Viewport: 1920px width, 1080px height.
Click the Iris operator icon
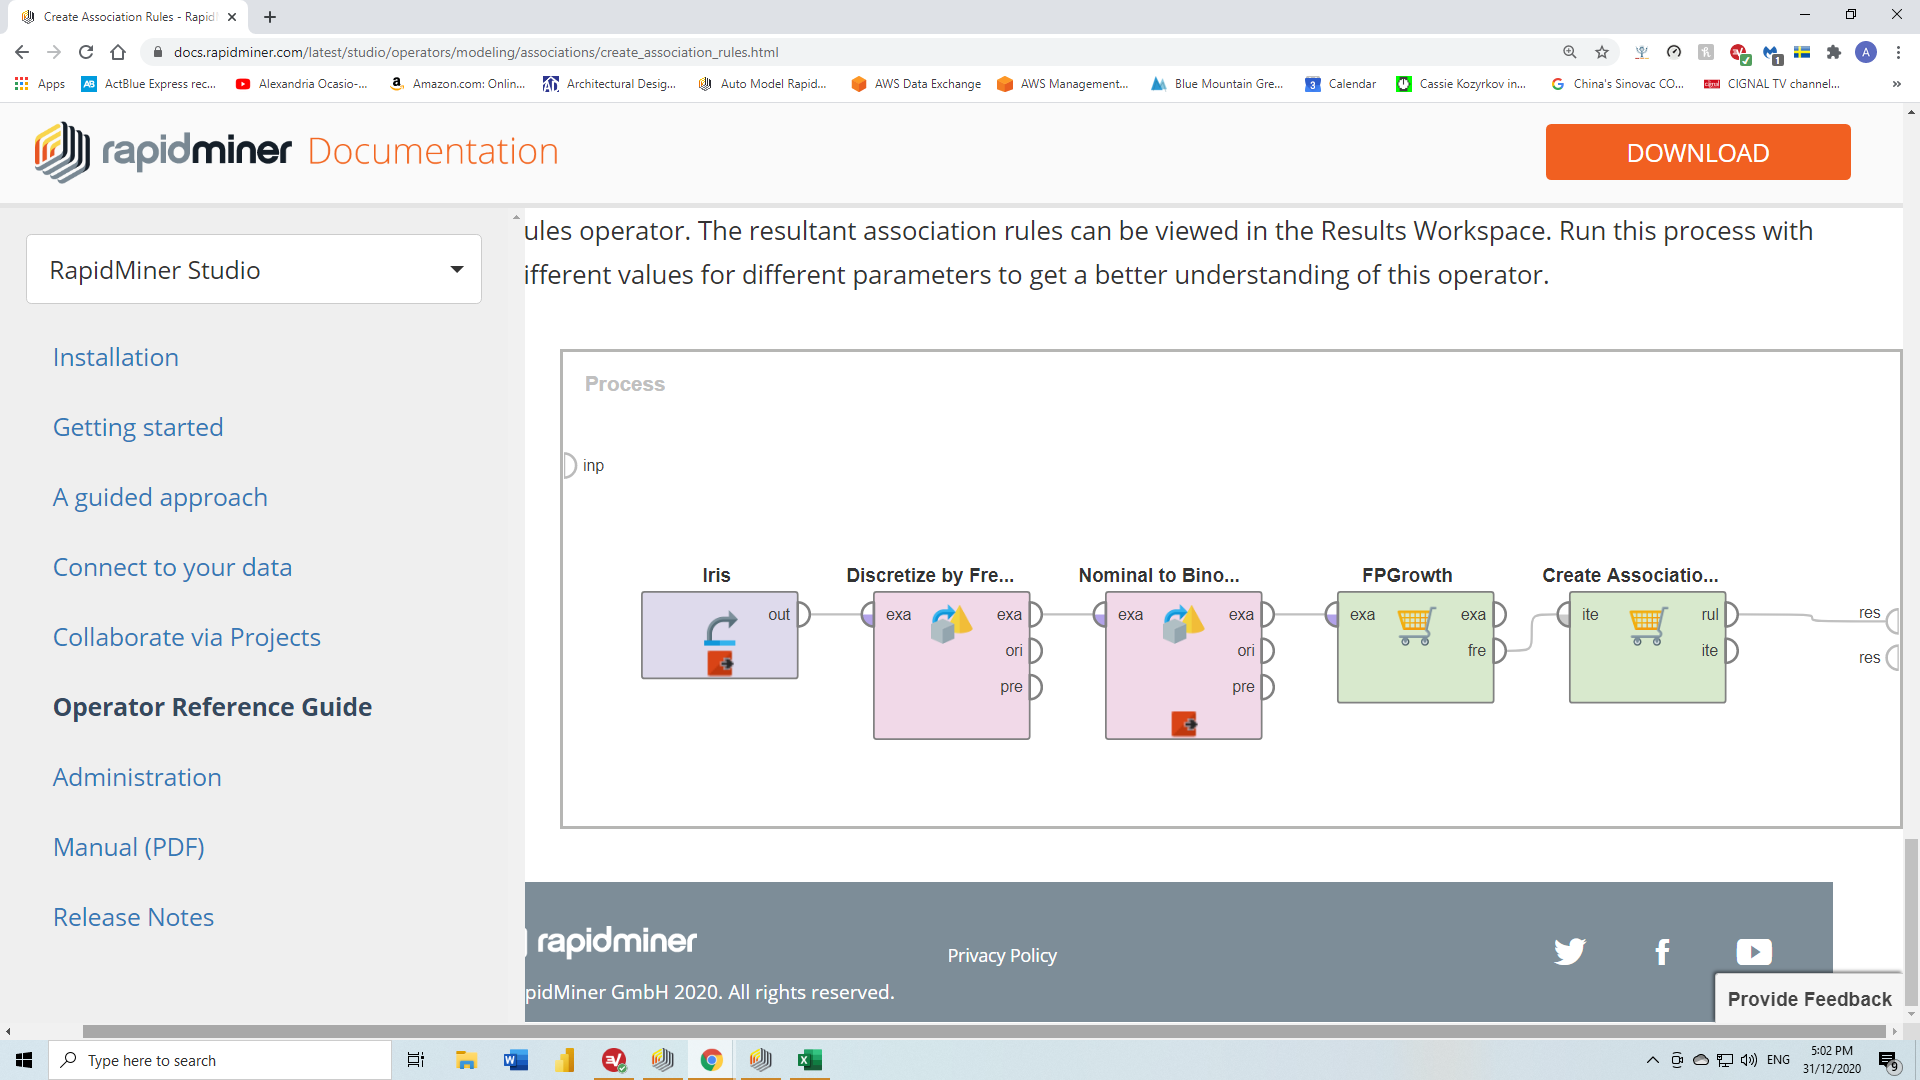[x=720, y=629]
